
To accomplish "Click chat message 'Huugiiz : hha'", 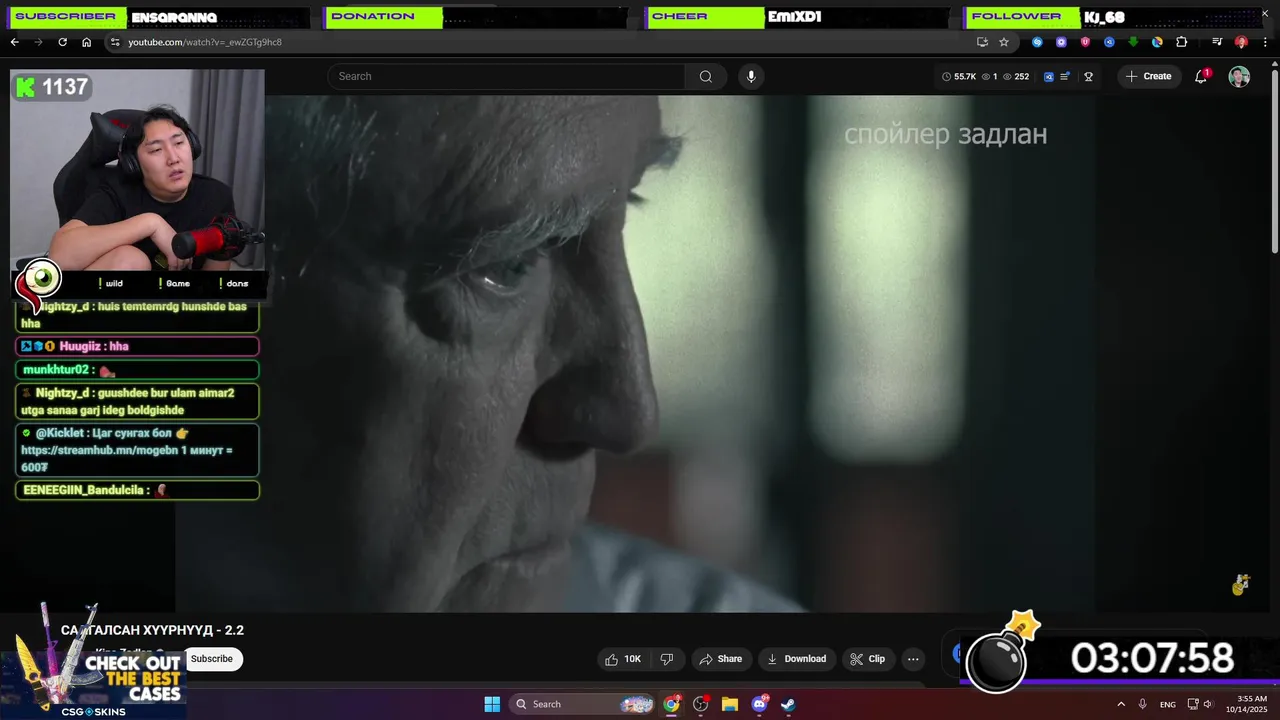I will pos(137,346).
